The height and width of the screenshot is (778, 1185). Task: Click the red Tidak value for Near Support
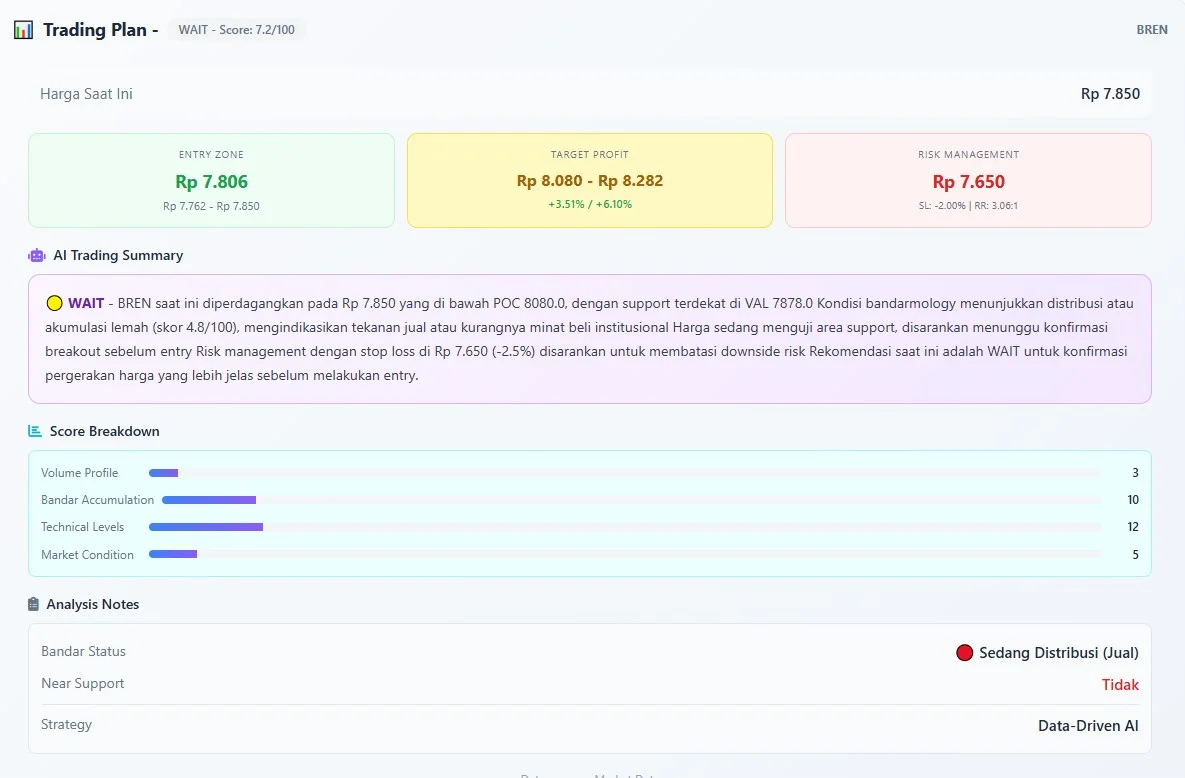click(x=1119, y=685)
